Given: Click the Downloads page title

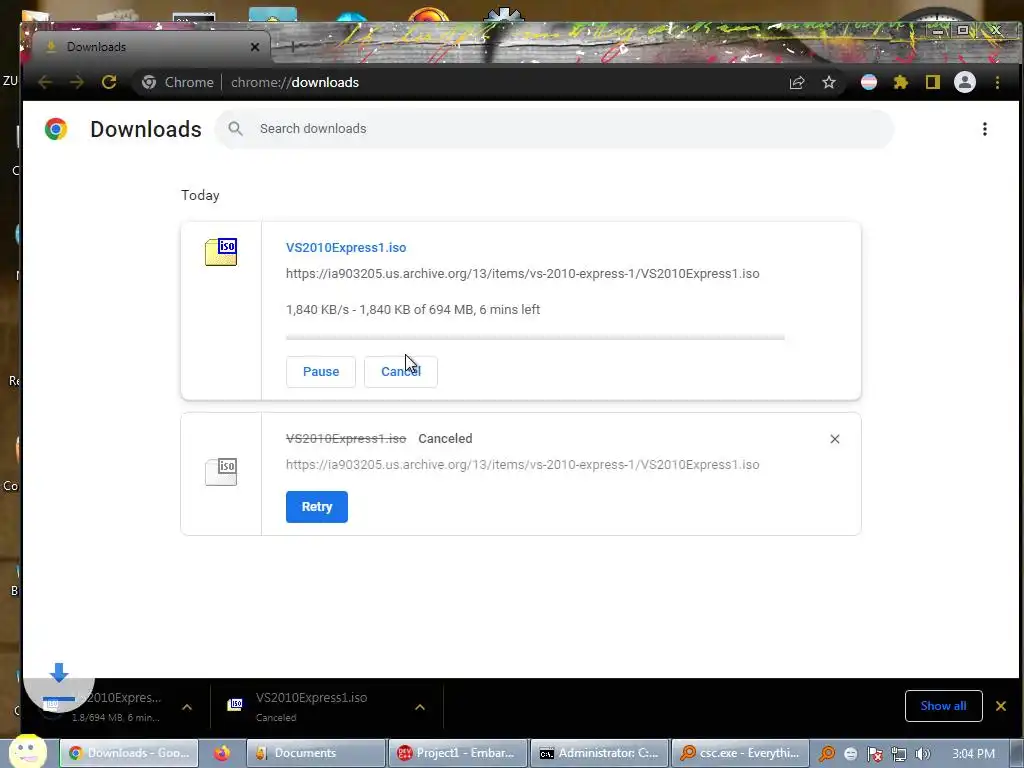Looking at the screenshot, I should [146, 129].
